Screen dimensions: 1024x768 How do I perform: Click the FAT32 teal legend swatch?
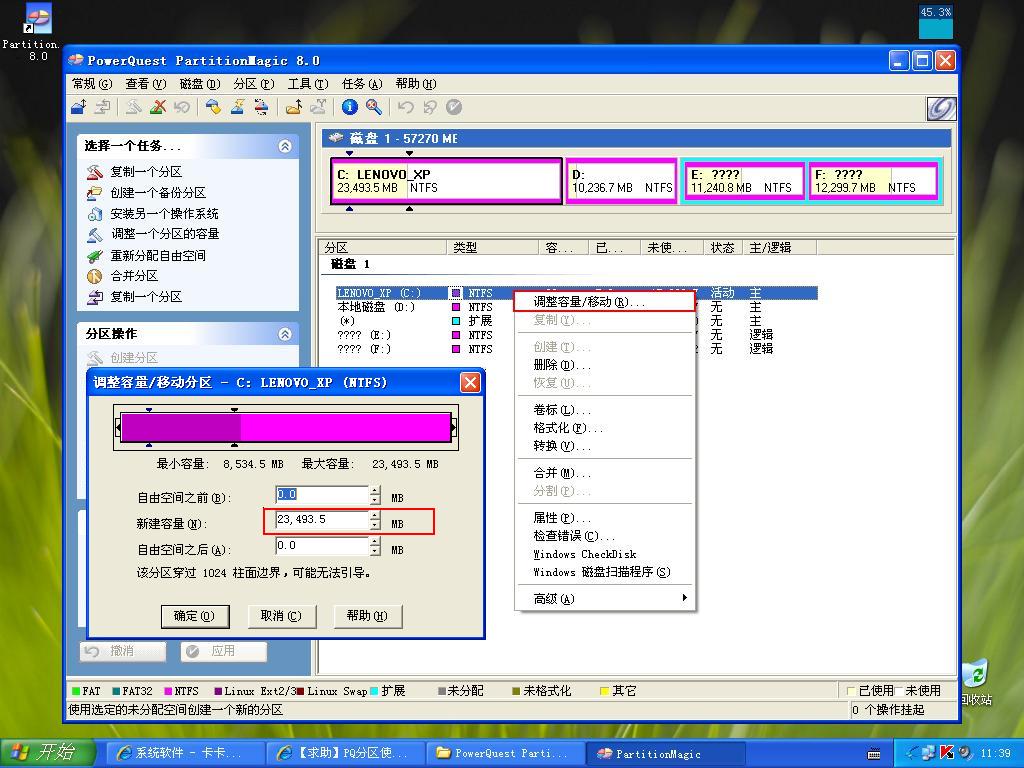pyautogui.click(x=116, y=691)
